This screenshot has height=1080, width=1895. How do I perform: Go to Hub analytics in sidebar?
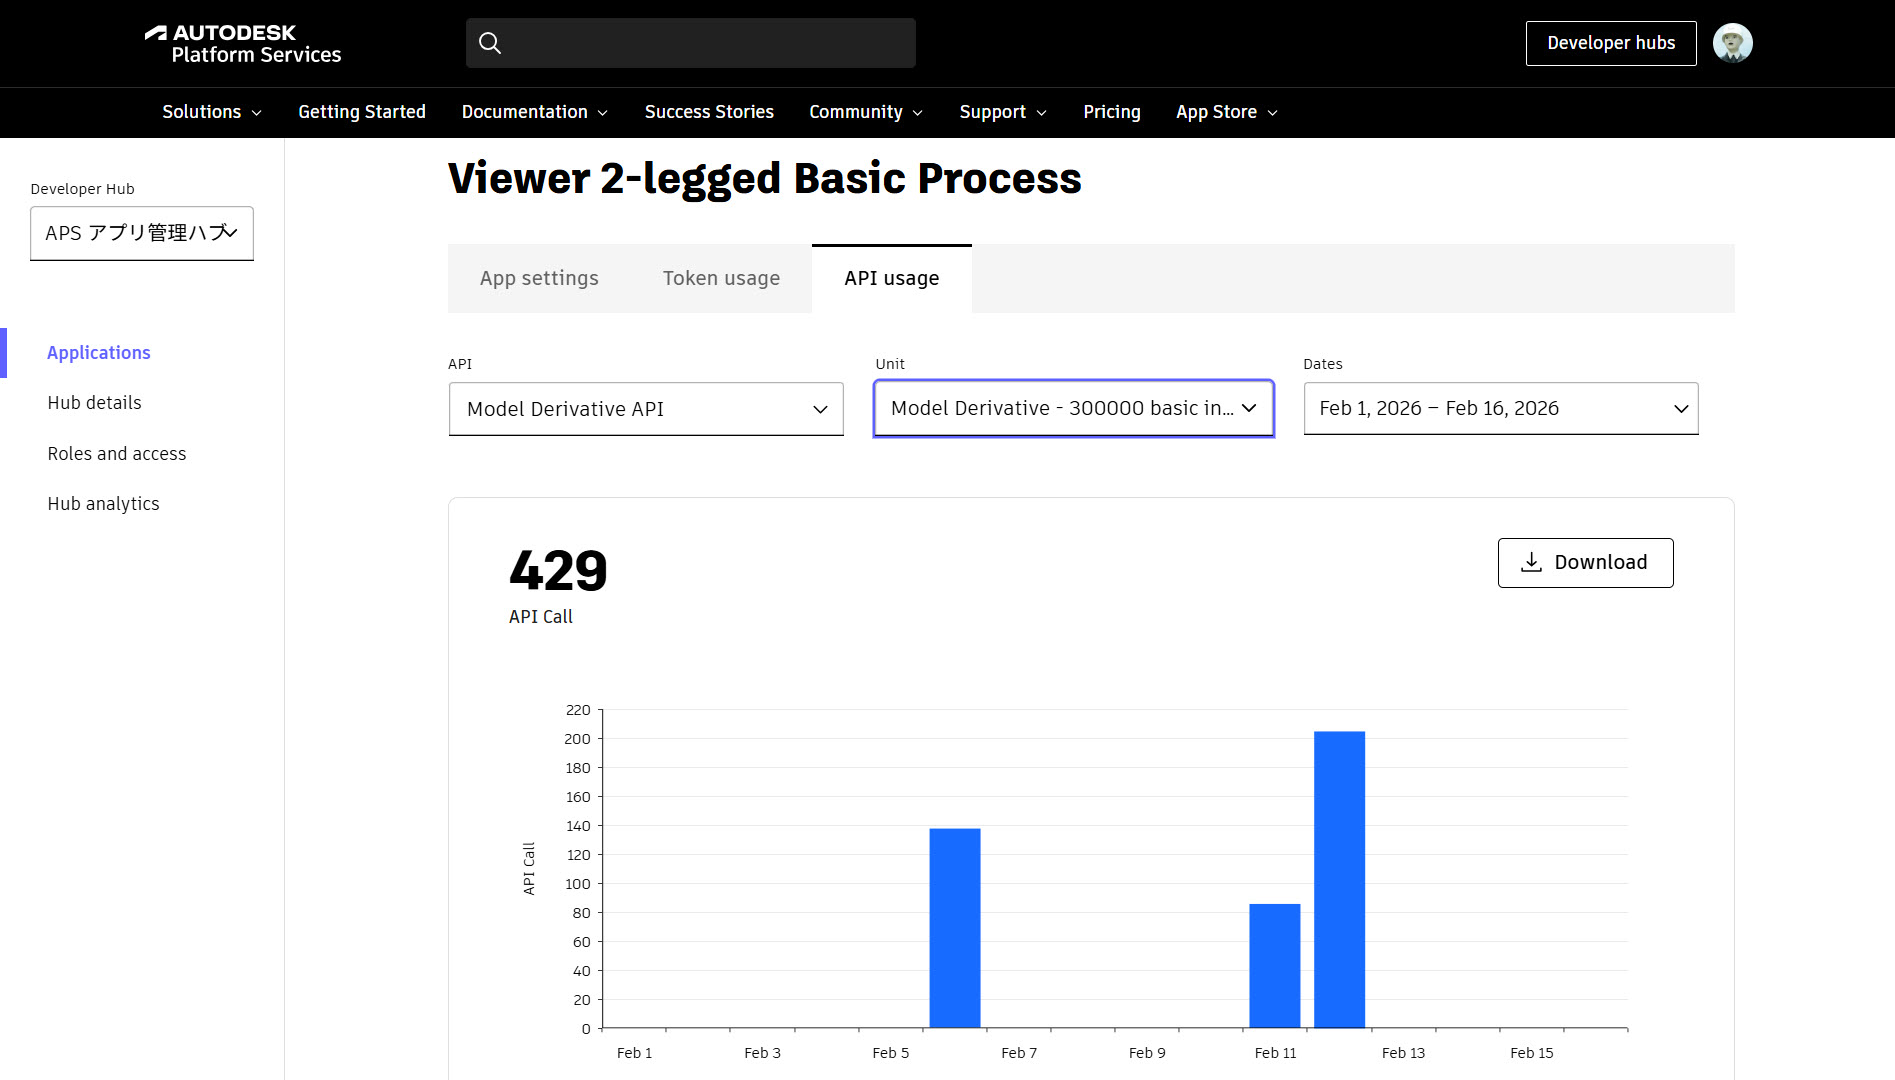[103, 504]
